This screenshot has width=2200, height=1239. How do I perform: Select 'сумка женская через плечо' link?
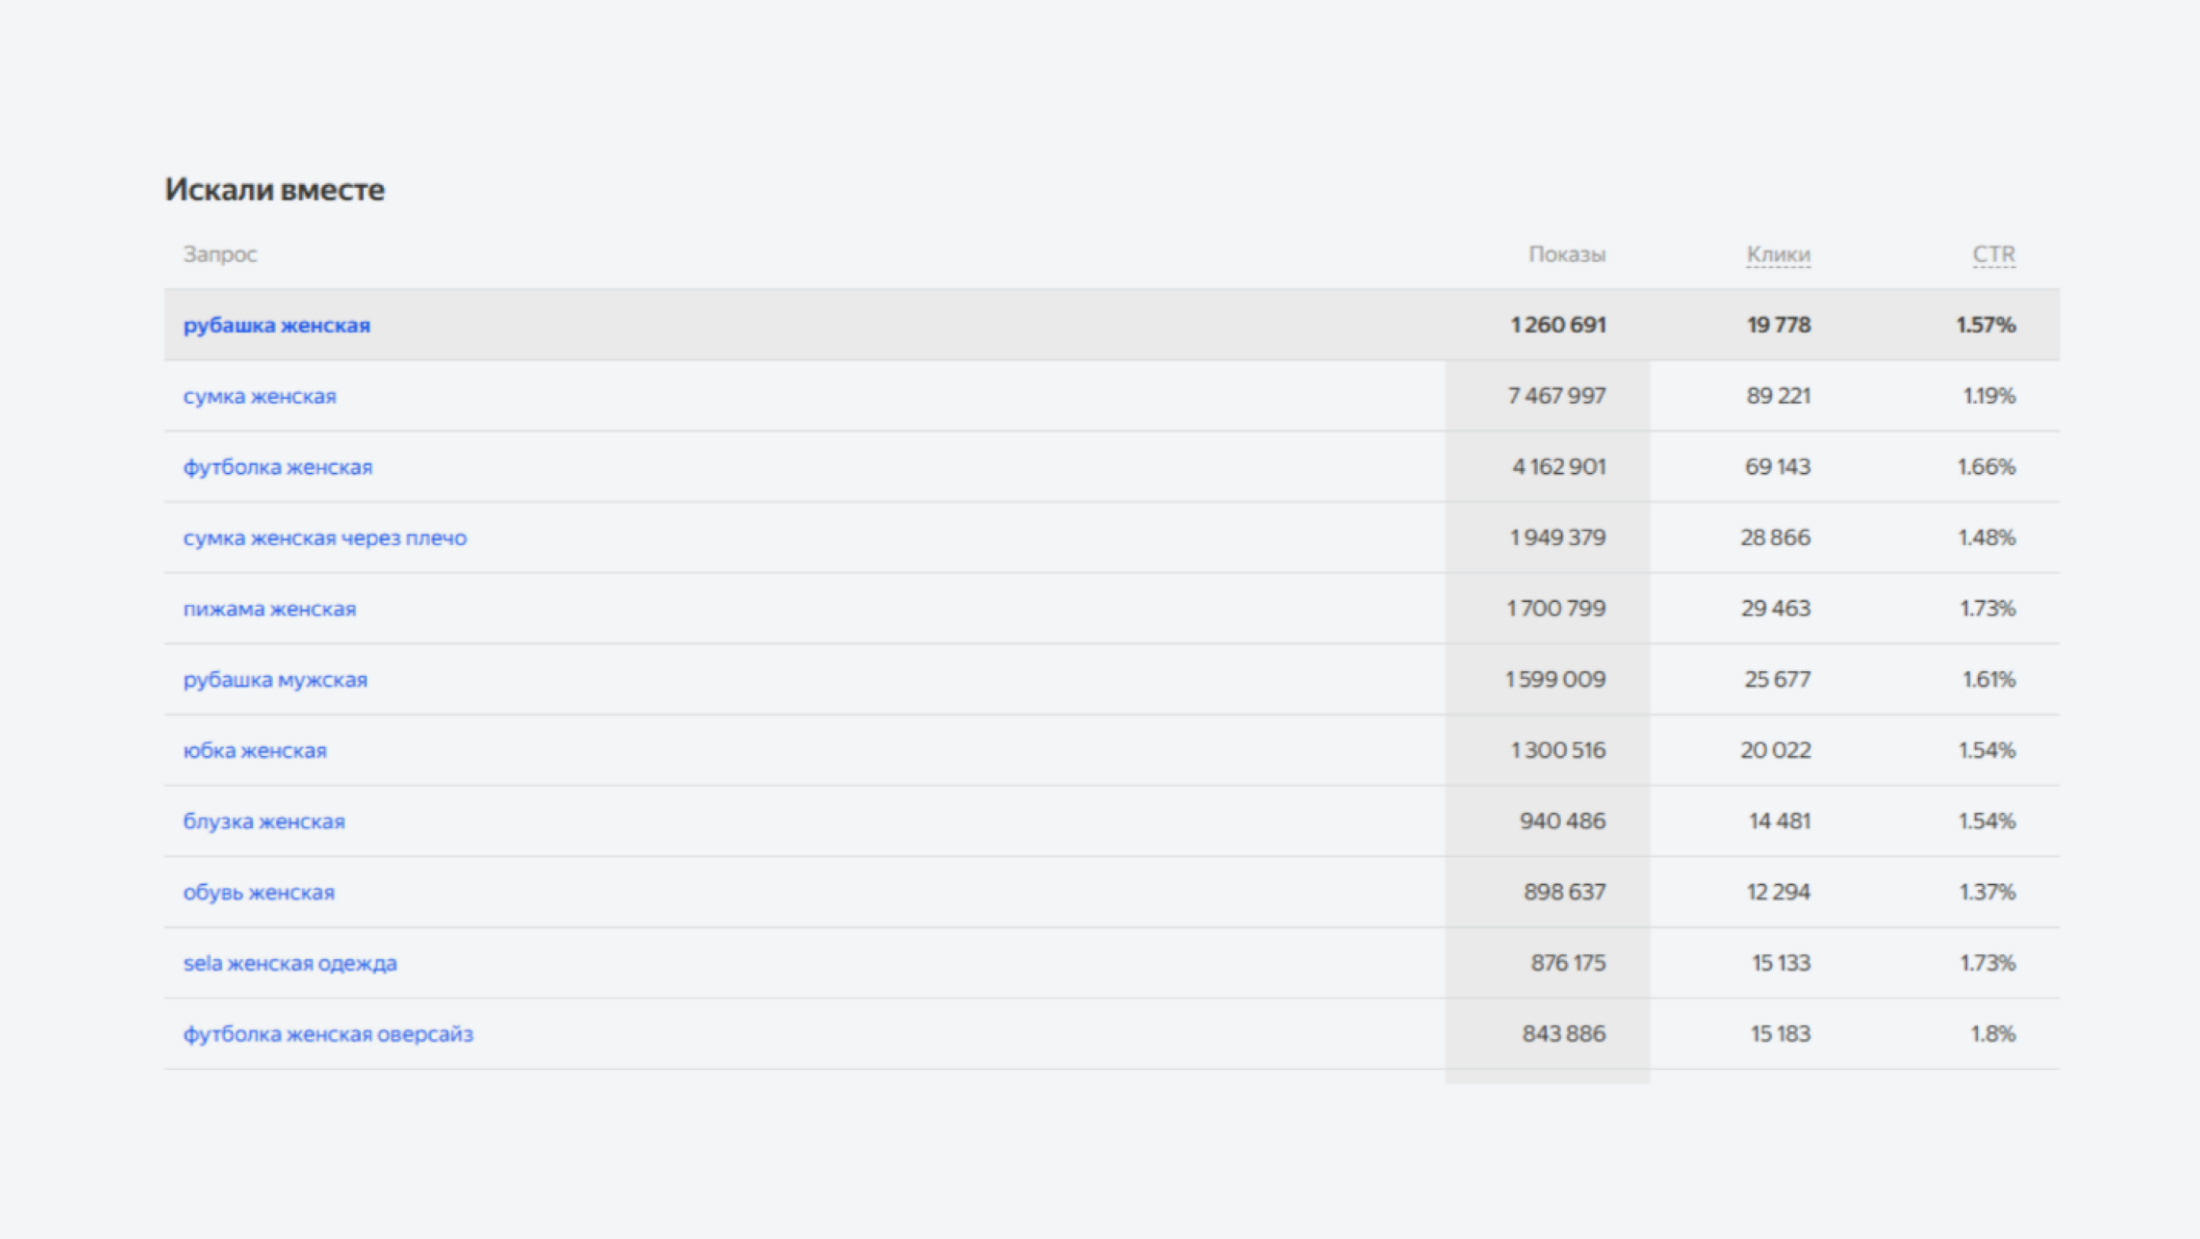coord(324,538)
